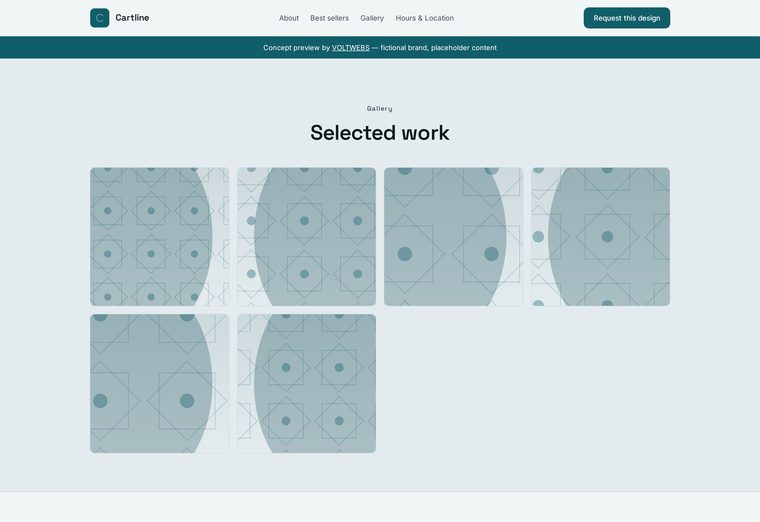Open third gallery thumbnail in top row

coord(454,237)
